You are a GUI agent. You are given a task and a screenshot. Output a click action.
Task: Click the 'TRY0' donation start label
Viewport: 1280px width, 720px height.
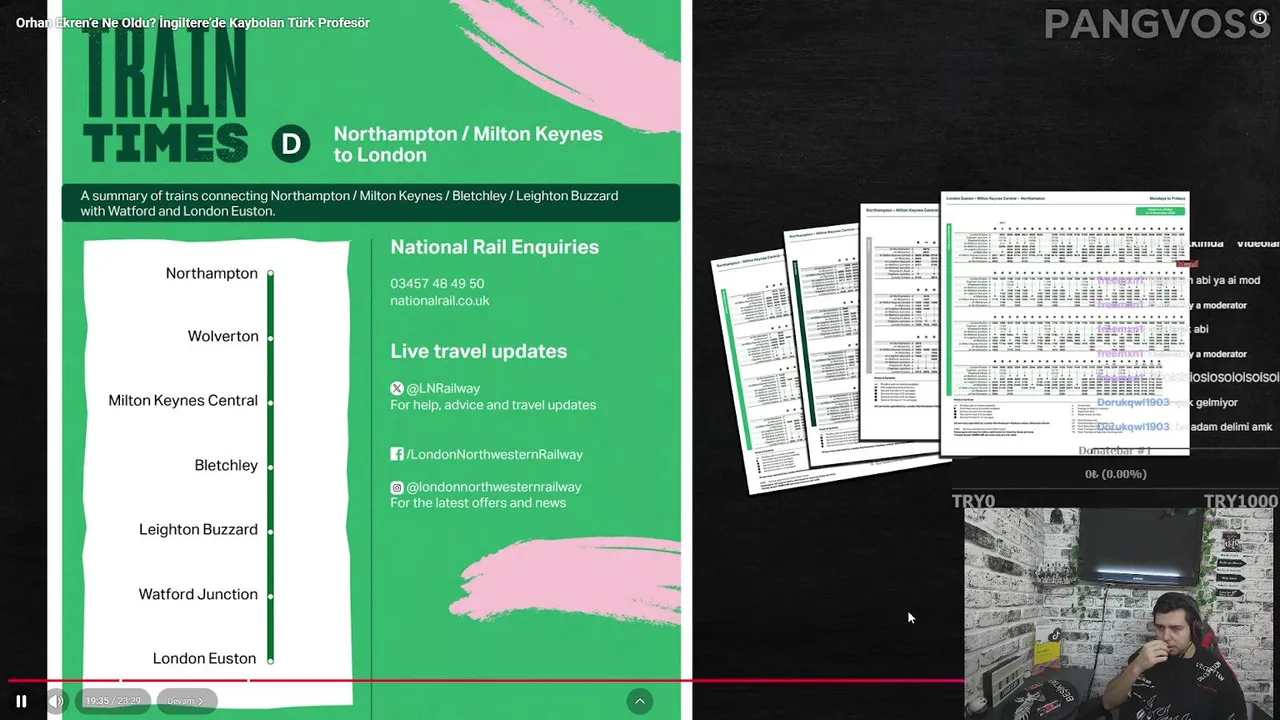tap(973, 501)
